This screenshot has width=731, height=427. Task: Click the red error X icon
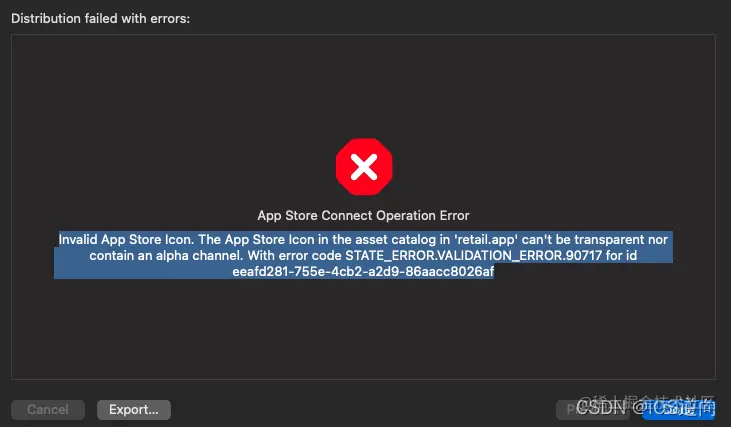pyautogui.click(x=364, y=167)
